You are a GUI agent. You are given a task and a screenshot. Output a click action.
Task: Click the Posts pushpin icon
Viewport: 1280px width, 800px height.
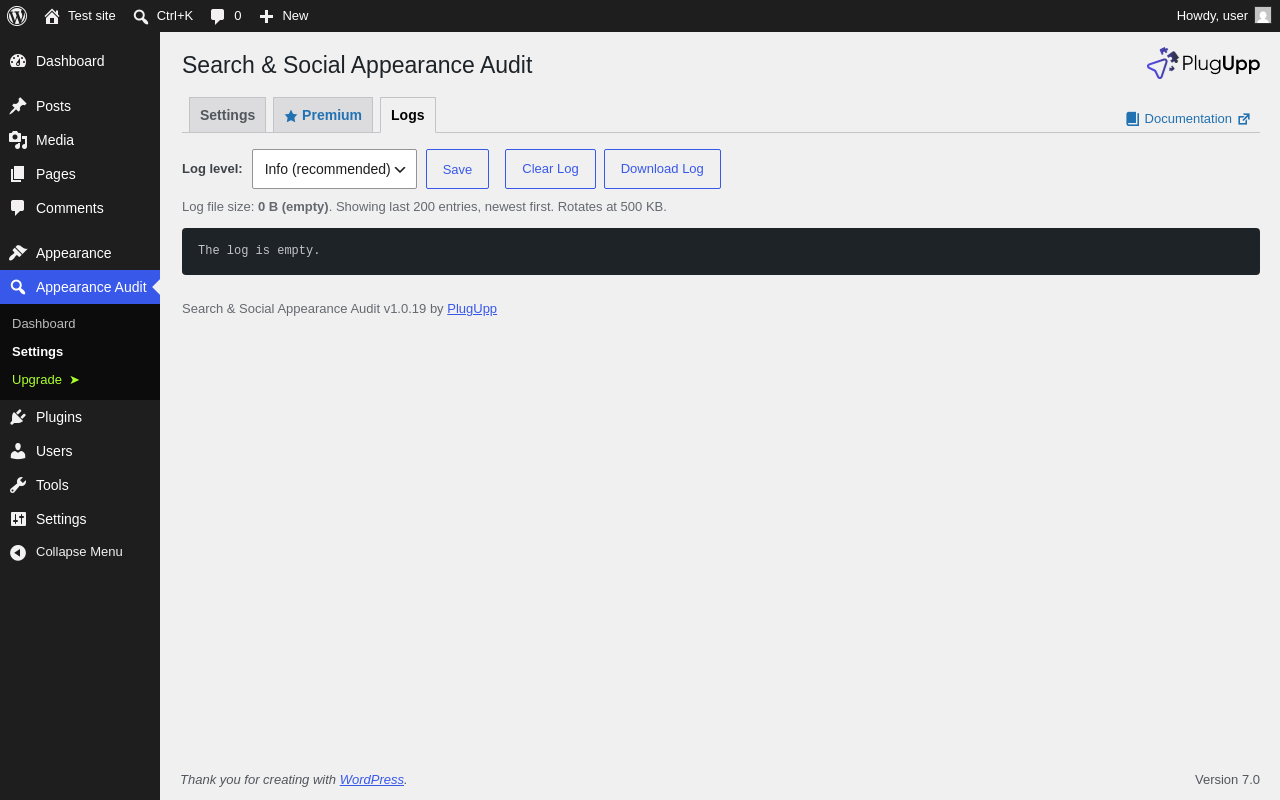click(18, 106)
